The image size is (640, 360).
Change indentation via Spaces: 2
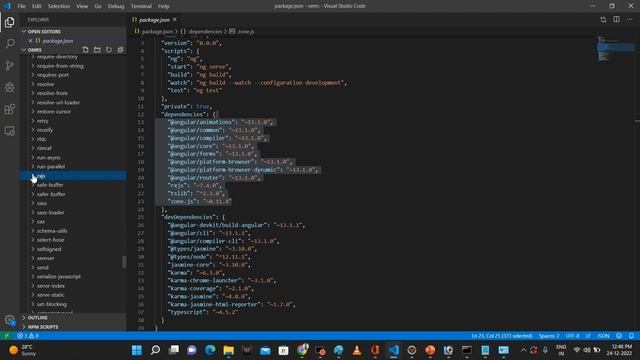(x=549, y=336)
